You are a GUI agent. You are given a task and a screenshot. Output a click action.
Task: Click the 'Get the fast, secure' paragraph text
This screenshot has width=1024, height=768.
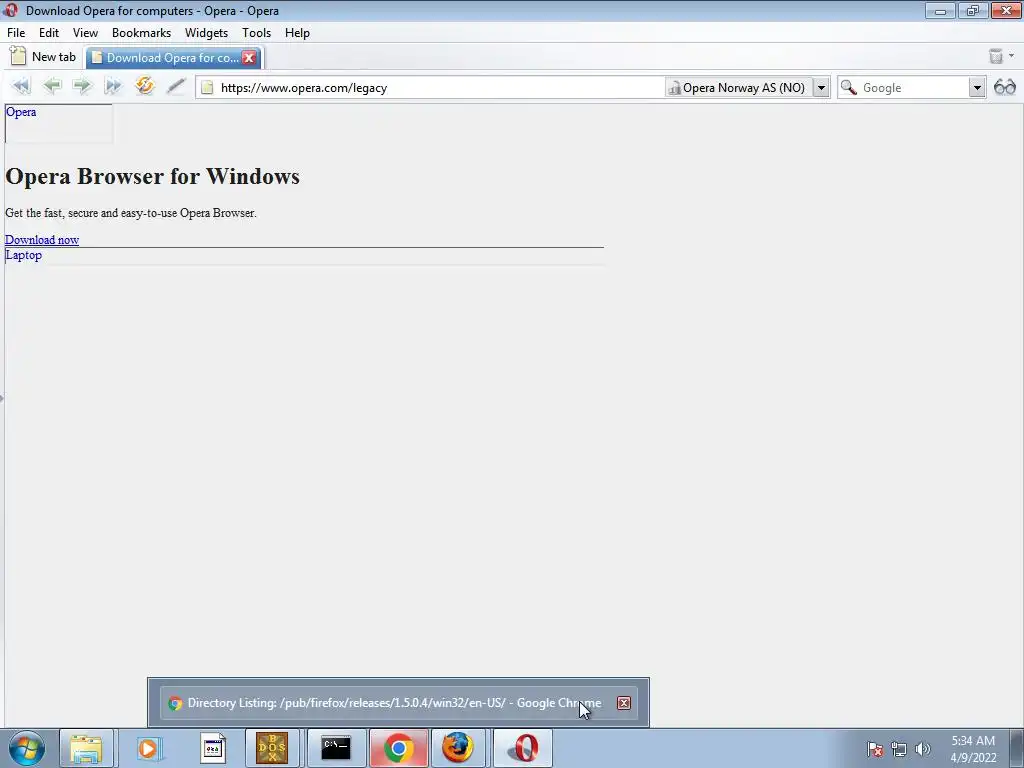click(131, 213)
